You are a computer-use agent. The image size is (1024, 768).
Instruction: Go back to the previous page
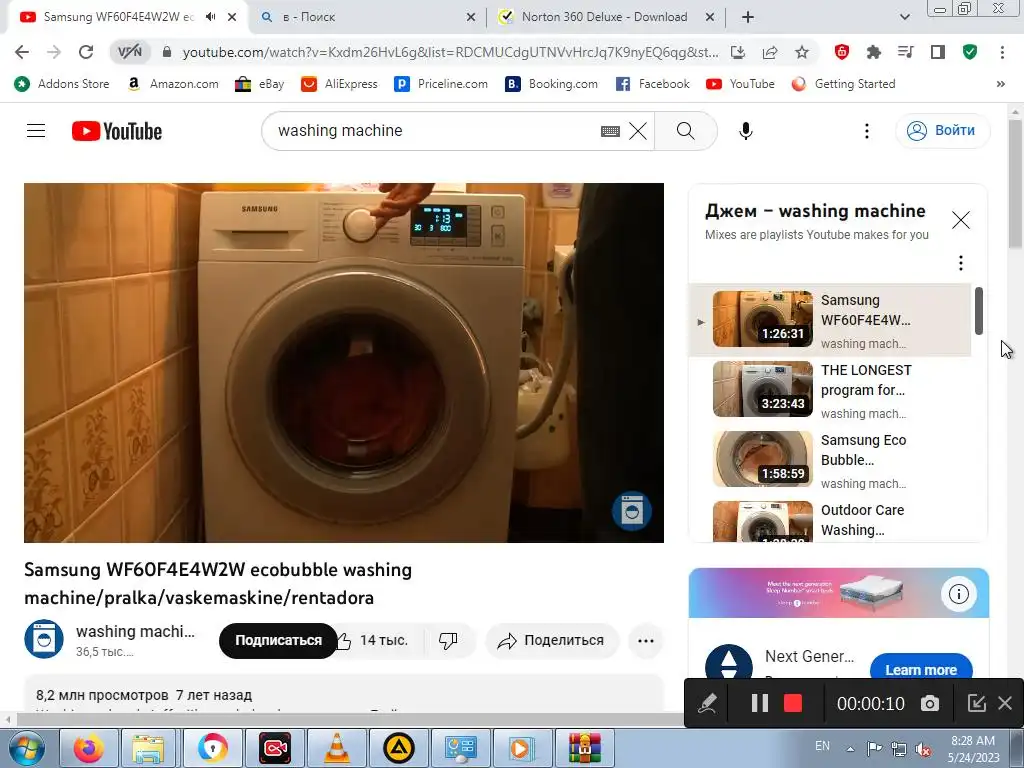point(22,52)
